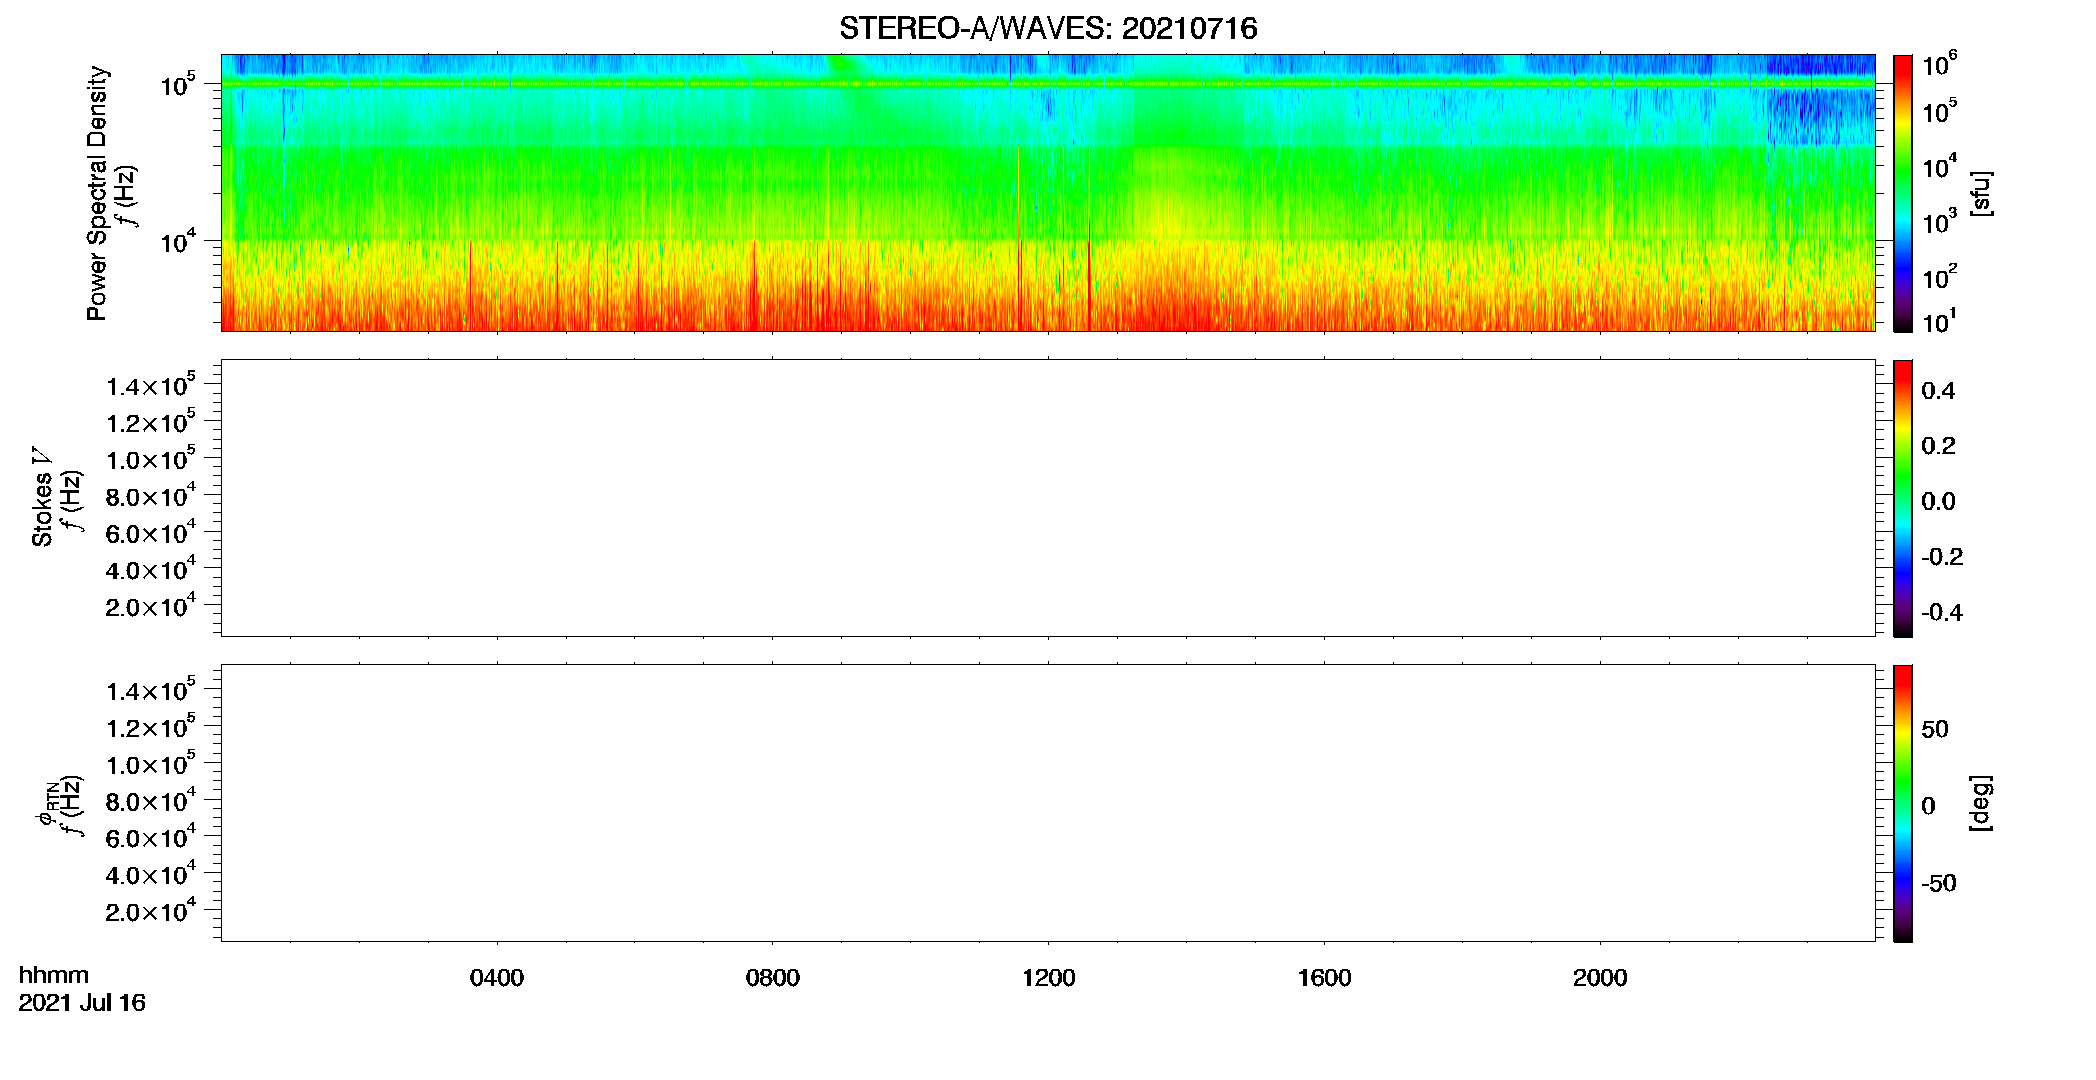The image size is (2096, 1080).
Task: Select the 2000 time axis label
Action: pos(1600,978)
